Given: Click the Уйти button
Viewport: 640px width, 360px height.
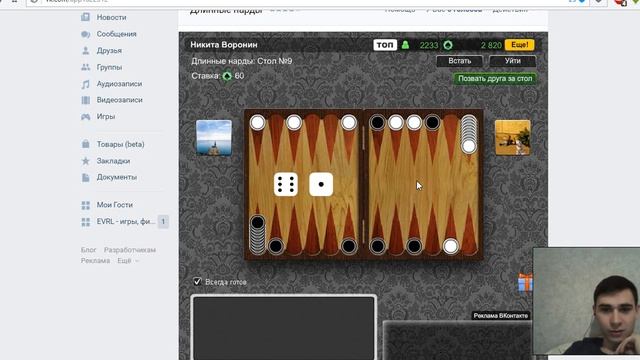Looking at the screenshot, I should (512, 61).
